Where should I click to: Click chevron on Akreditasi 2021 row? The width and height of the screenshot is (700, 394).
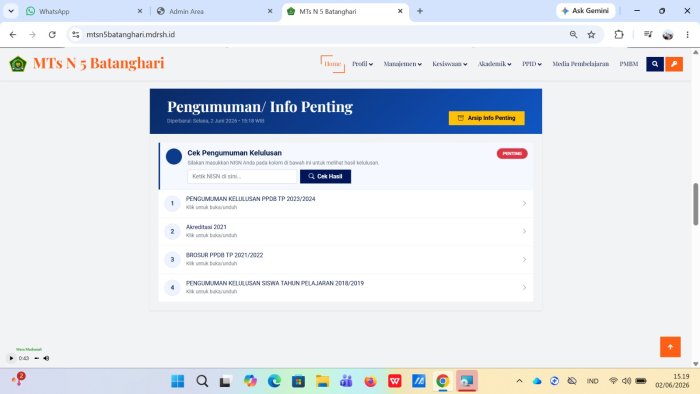pyautogui.click(x=524, y=231)
